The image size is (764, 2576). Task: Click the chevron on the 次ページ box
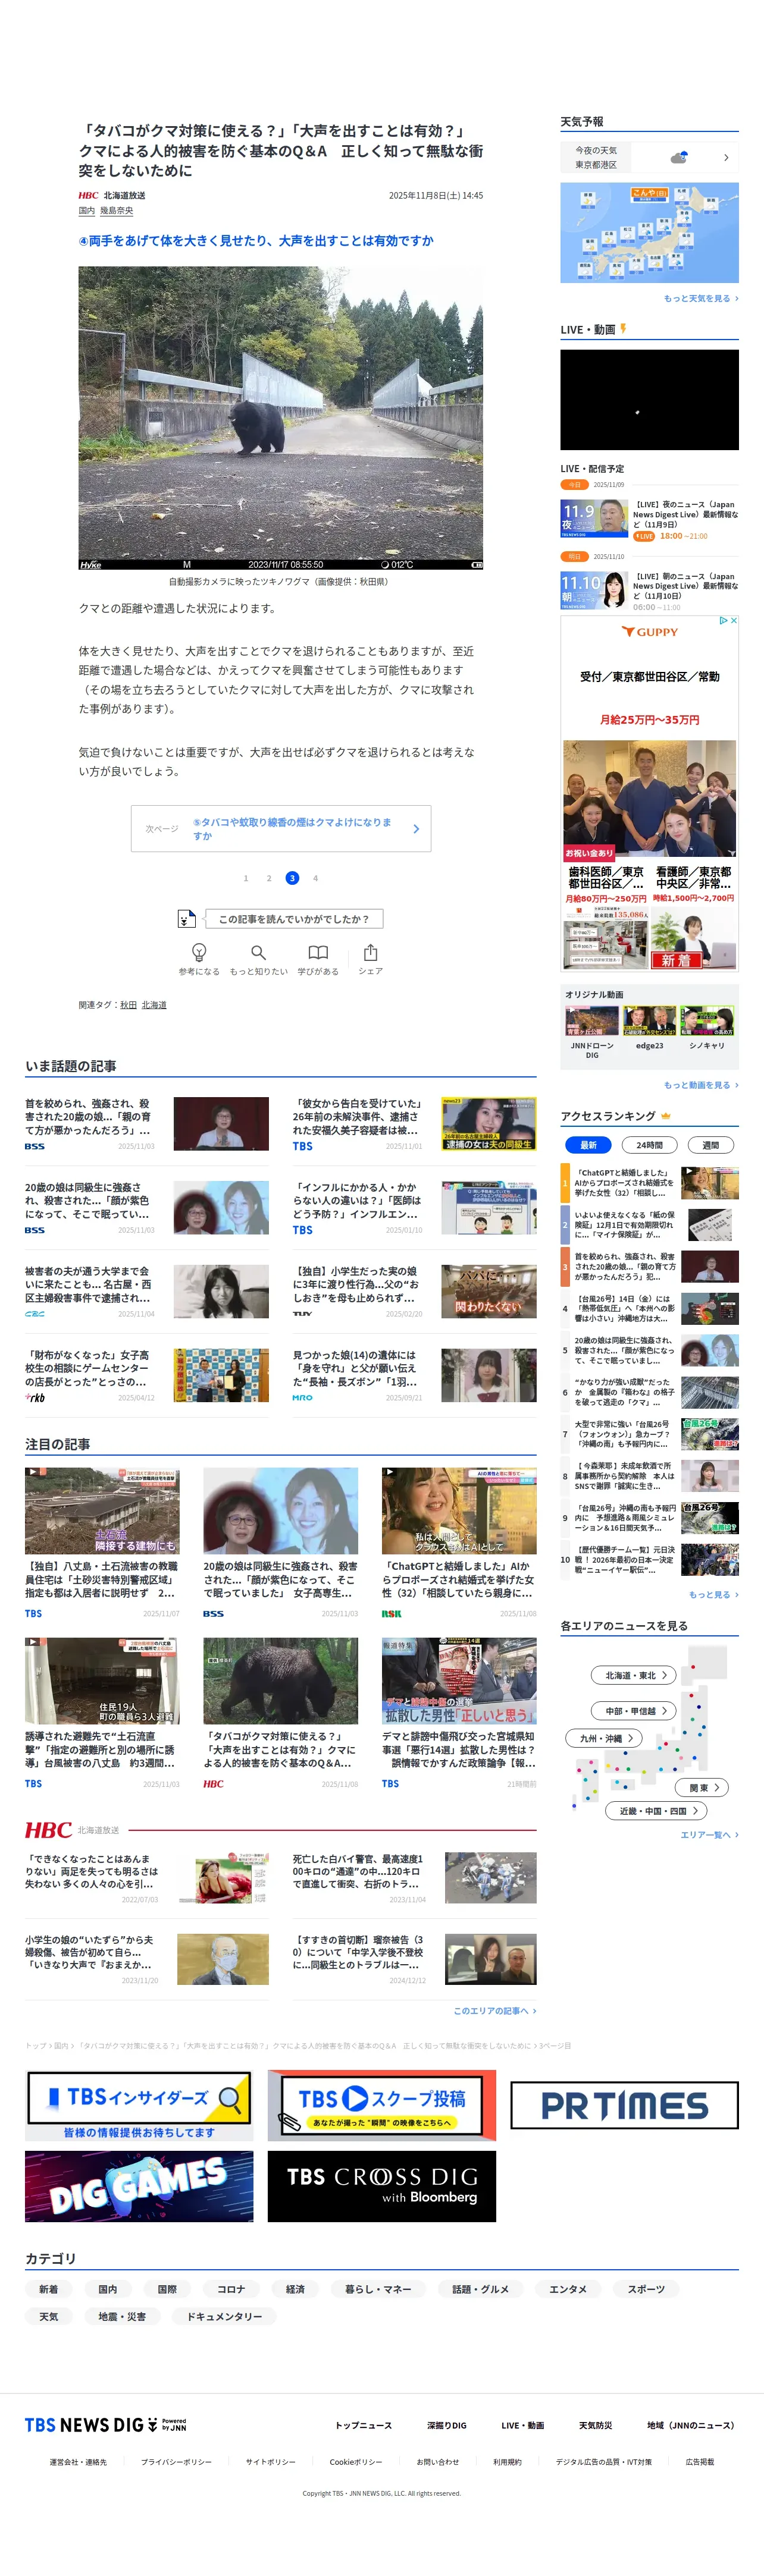[x=416, y=829]
